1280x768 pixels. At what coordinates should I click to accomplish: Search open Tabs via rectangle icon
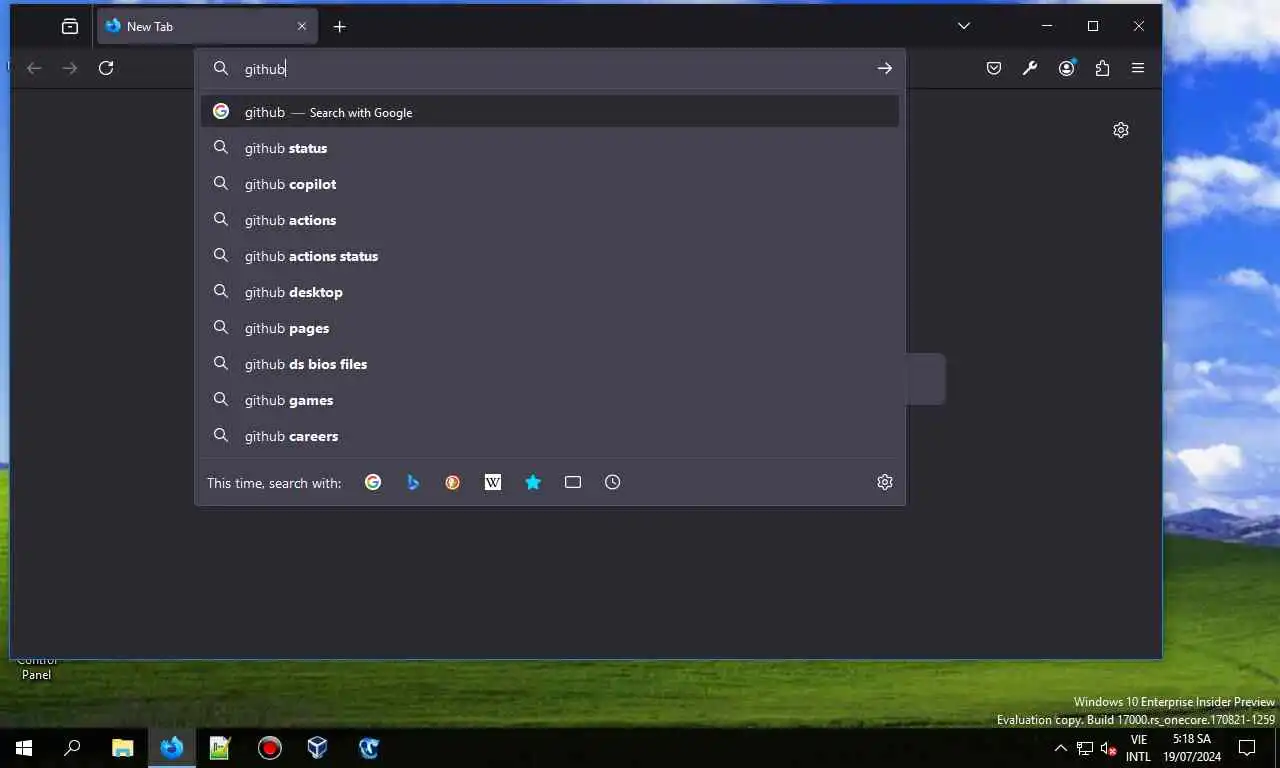coord(573,482)
